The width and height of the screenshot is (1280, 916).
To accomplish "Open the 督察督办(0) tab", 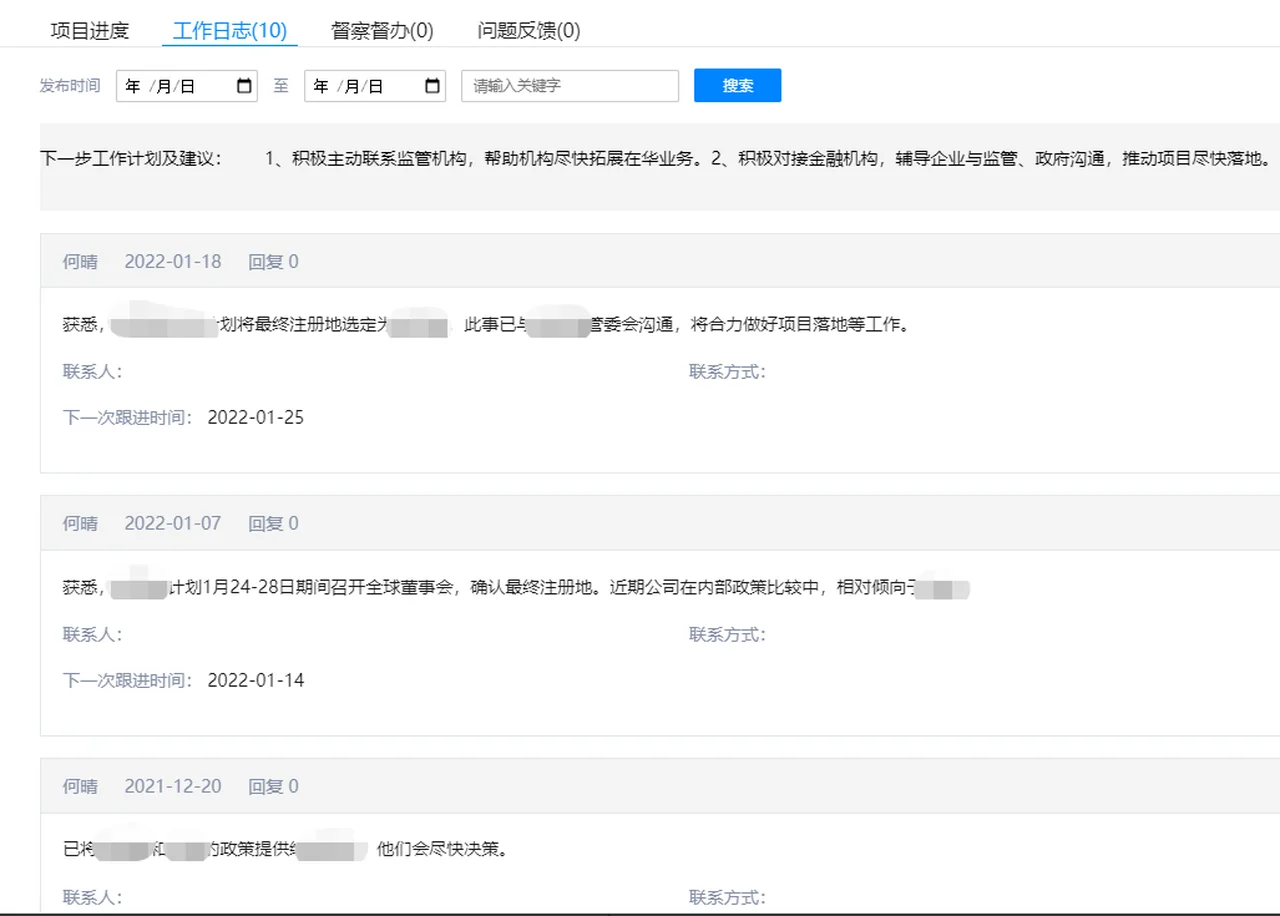I will click(382, 31).
